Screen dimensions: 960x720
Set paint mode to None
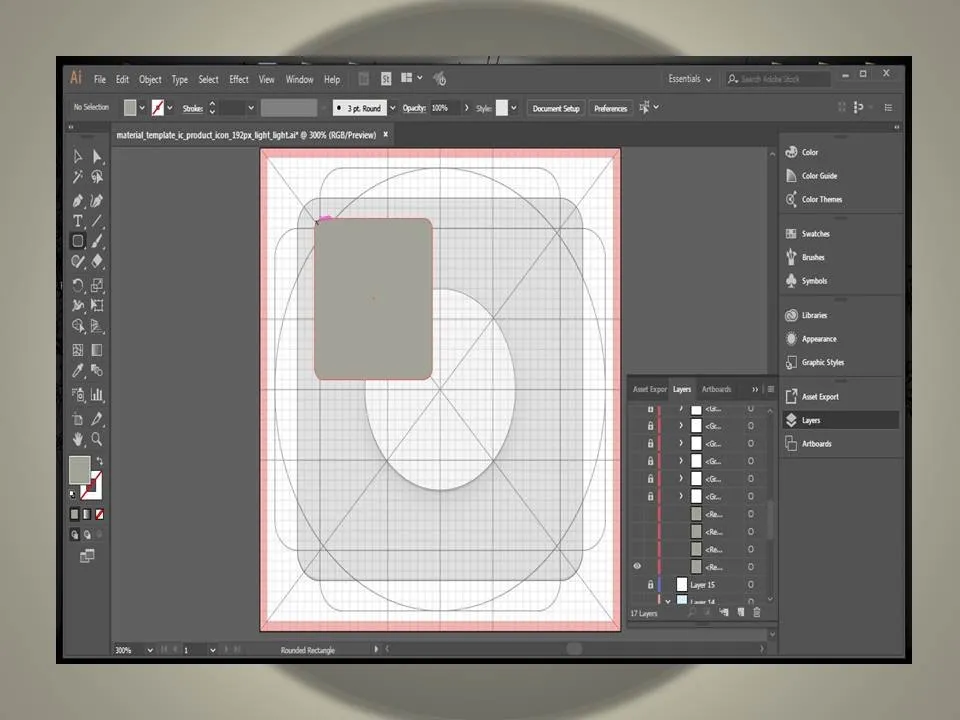(99, 514)
